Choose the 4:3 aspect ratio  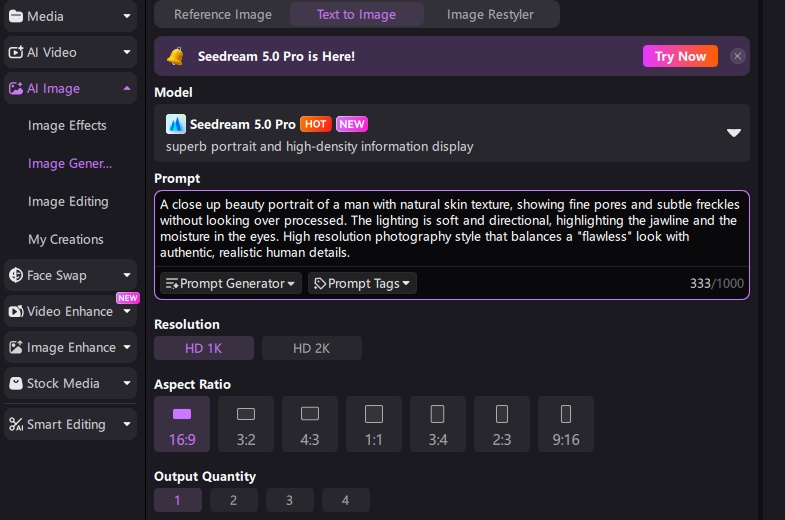tap(310, 424)
